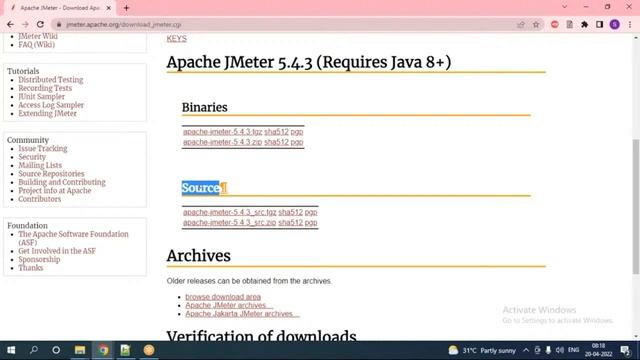
Task: Open JUnit Sampler tutorial
Action: tap(41, 97)
